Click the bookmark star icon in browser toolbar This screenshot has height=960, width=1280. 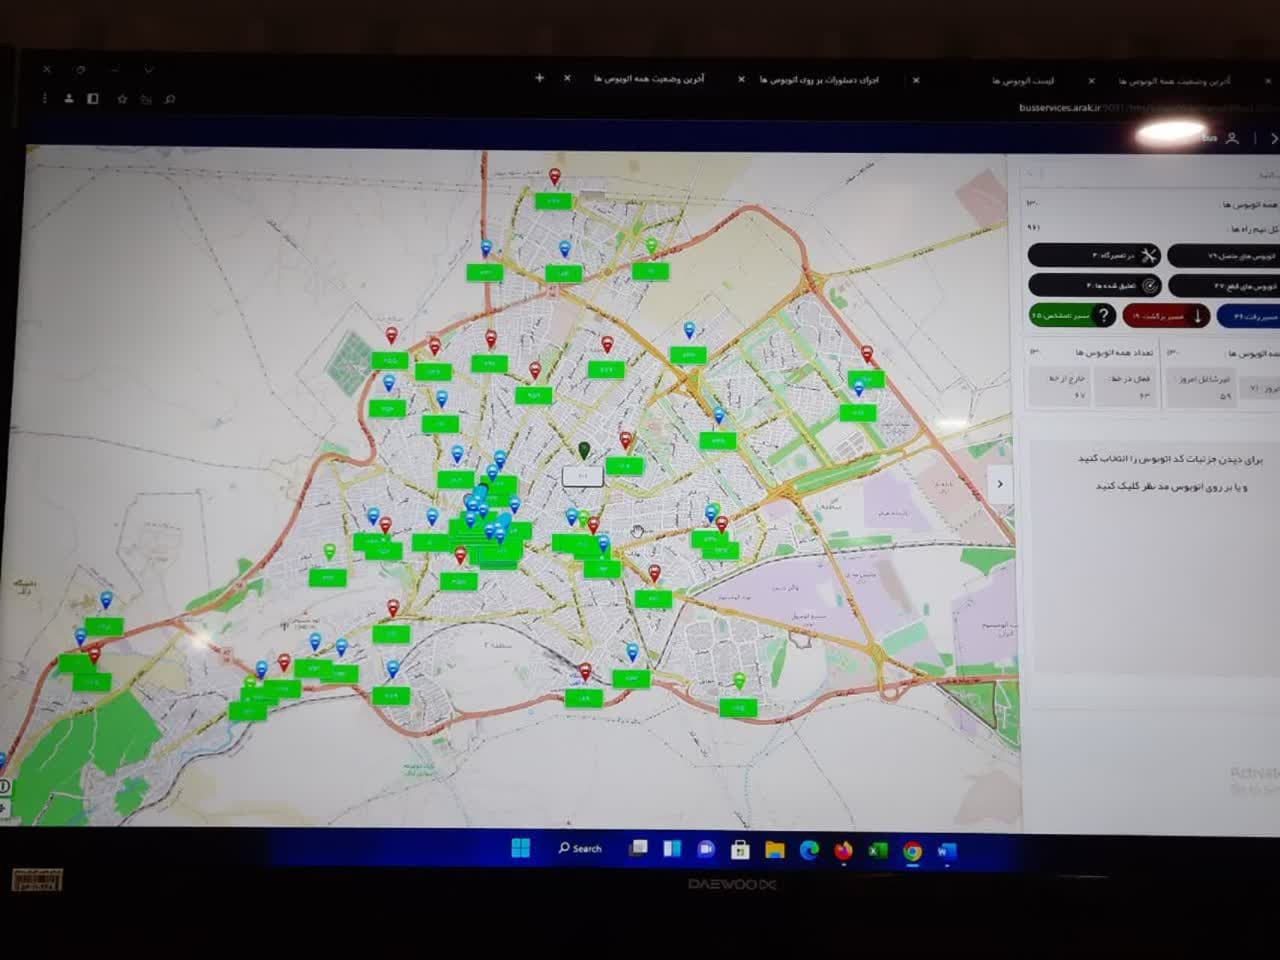coord(122,99)
